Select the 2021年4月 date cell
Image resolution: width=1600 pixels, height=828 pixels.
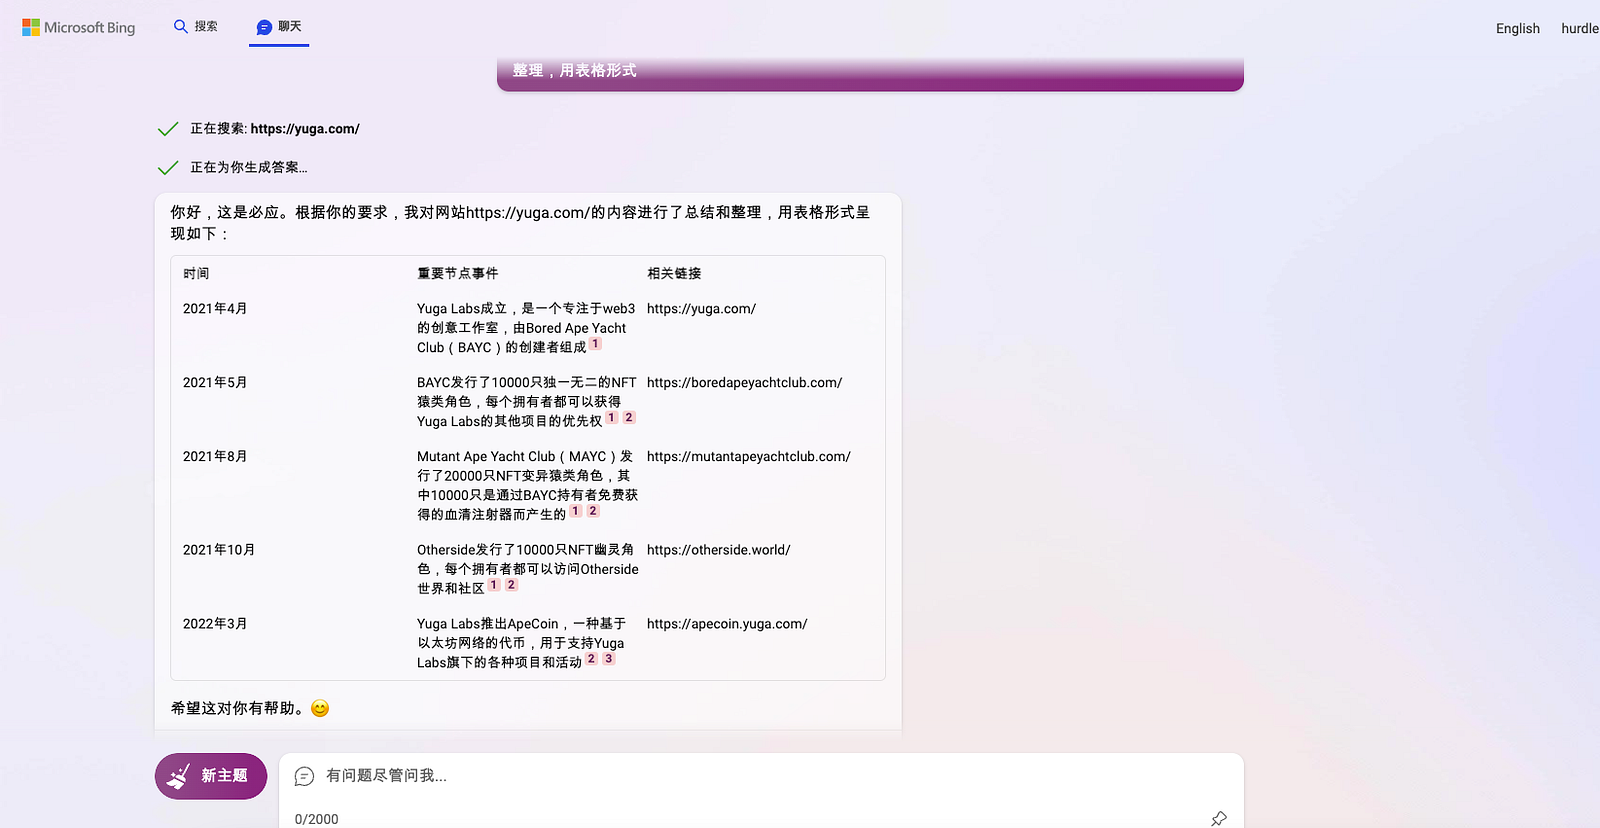pos(215,309)
